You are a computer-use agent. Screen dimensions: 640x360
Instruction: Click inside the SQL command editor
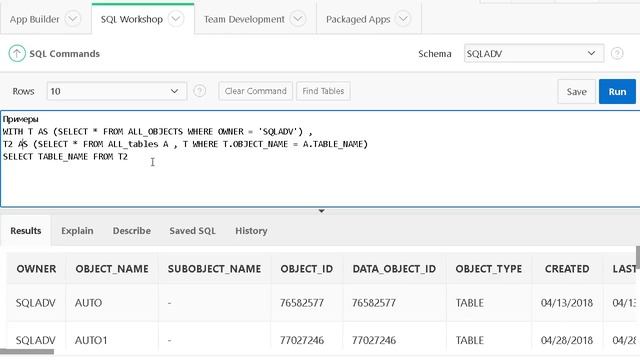pos(320,159)
